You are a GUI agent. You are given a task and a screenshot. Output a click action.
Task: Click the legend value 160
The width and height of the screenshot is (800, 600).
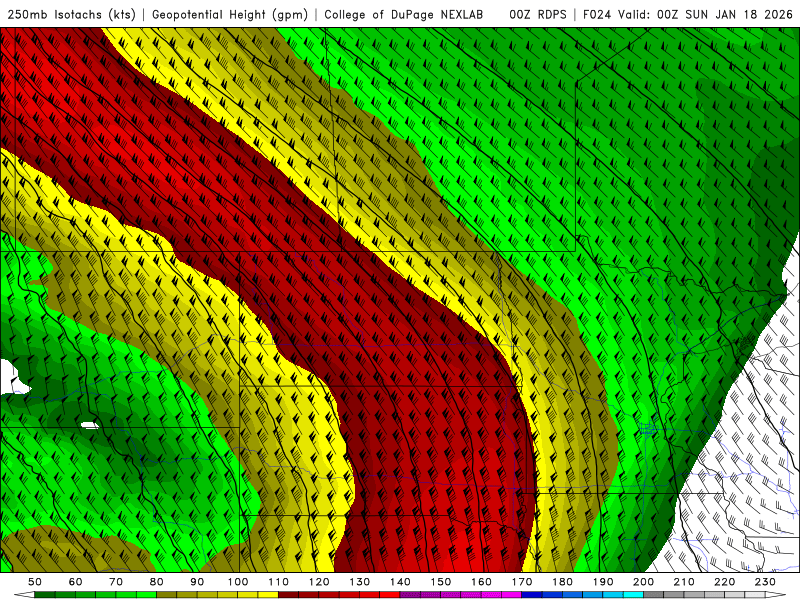[481, 582]
